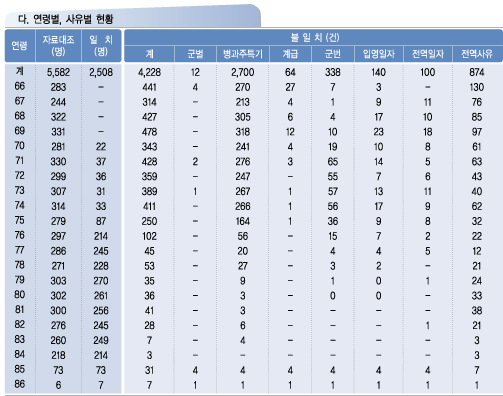Click the 전역사유 total cell 874

[477, 72]
